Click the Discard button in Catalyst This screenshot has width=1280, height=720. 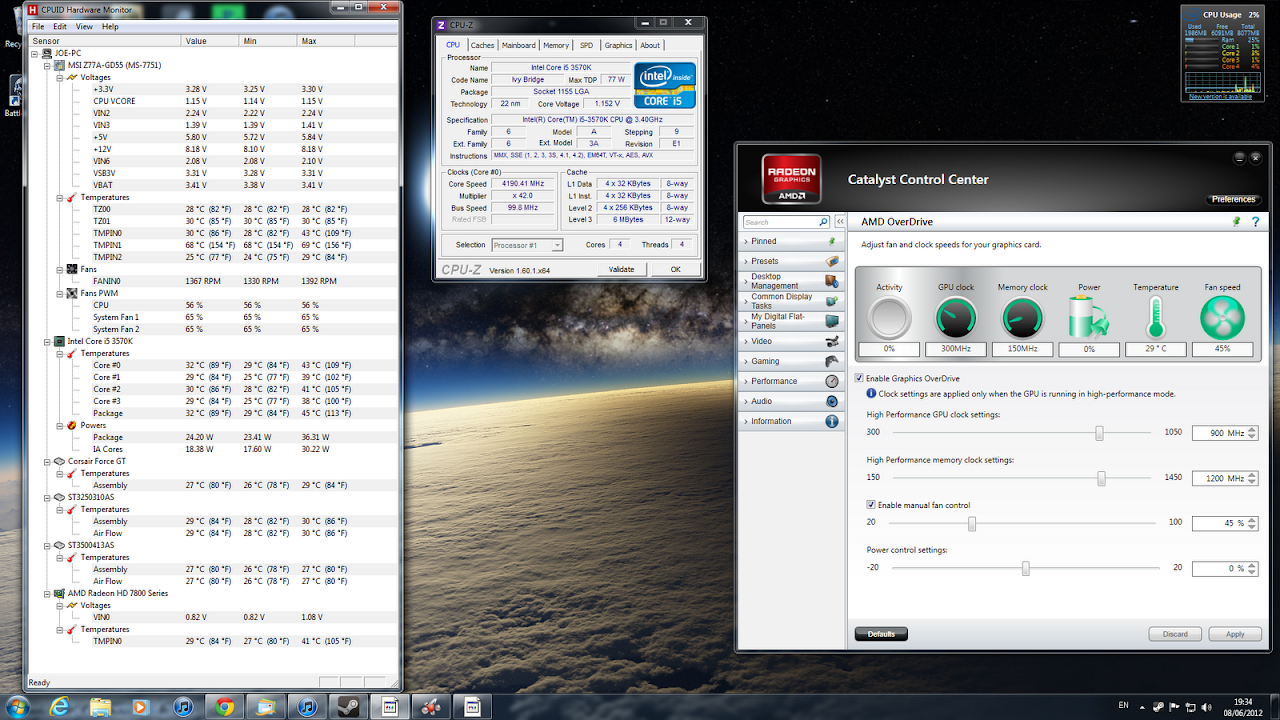[1175, 634]
